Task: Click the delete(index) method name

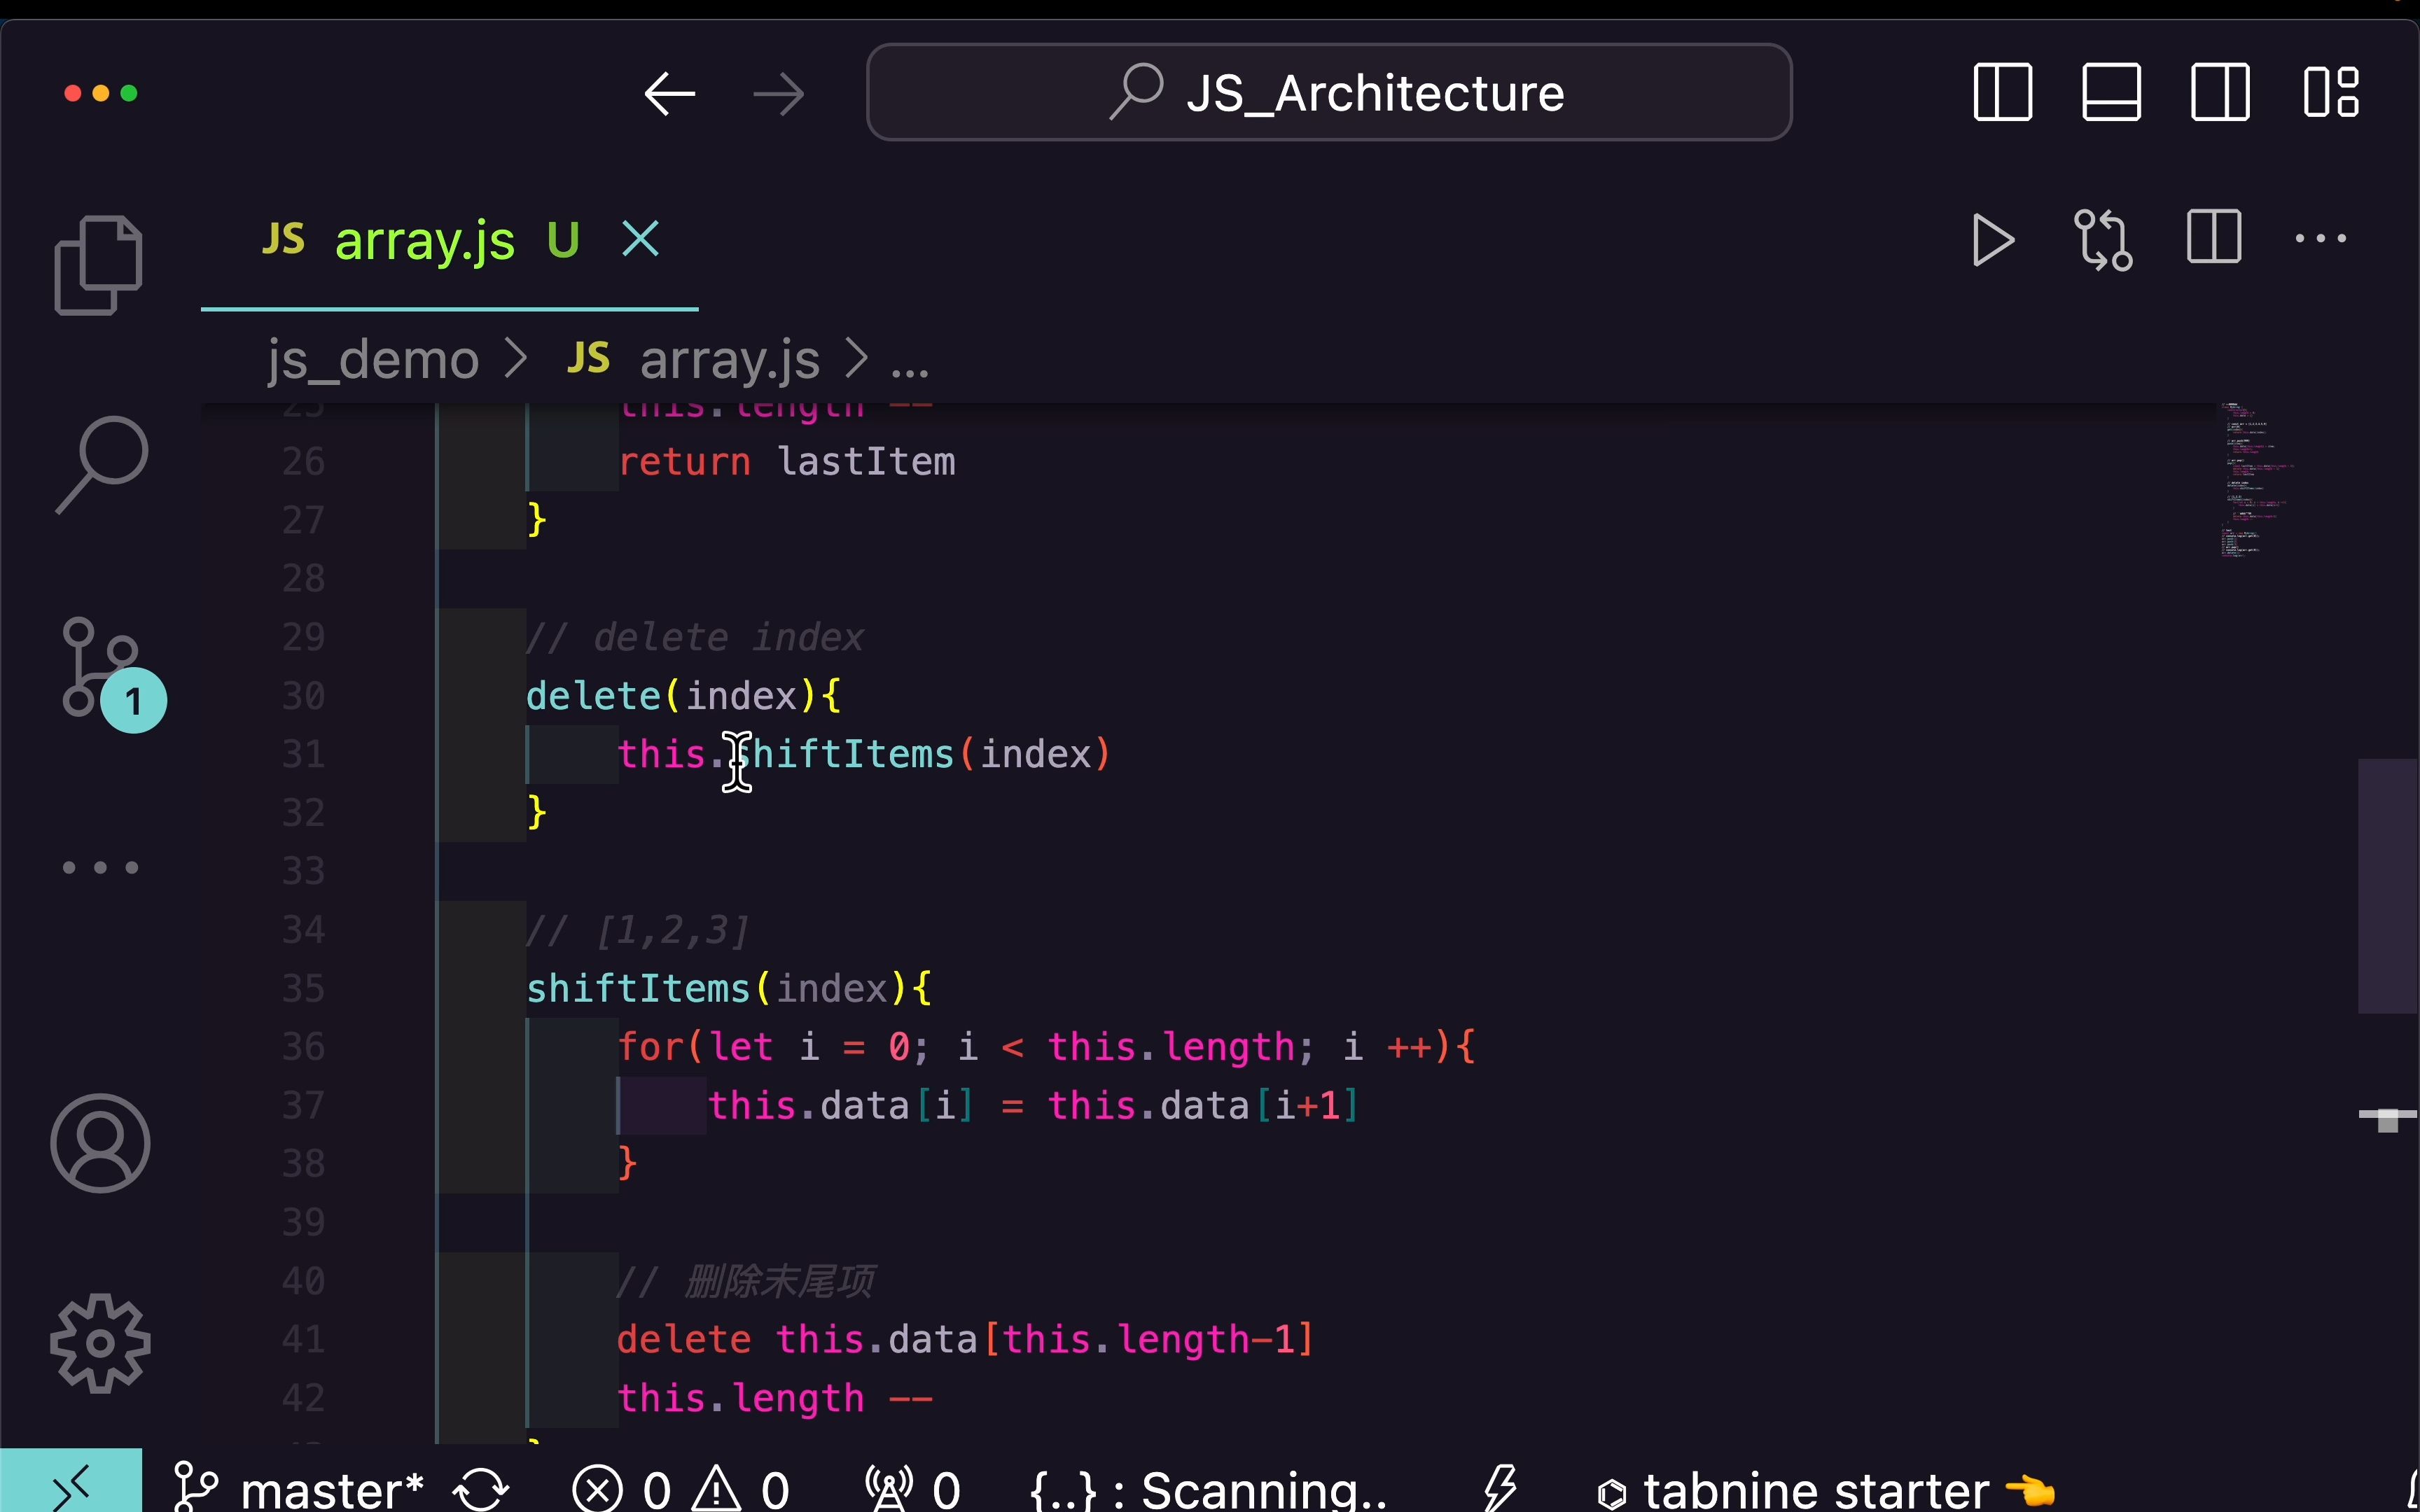Action: click(x=593, y=695)
